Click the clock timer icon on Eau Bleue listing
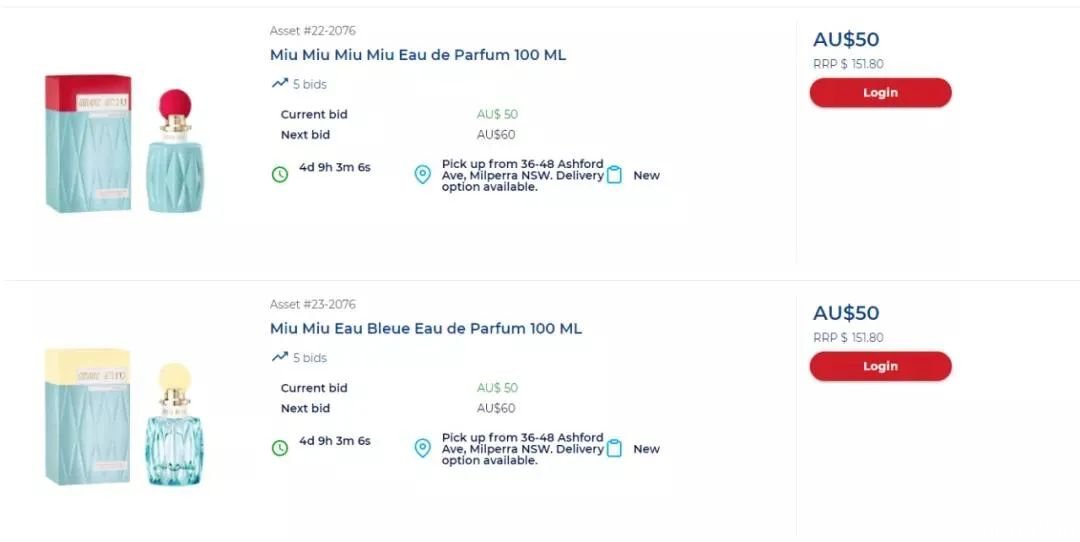This screenshot has height=542, width=1080. 280,448
